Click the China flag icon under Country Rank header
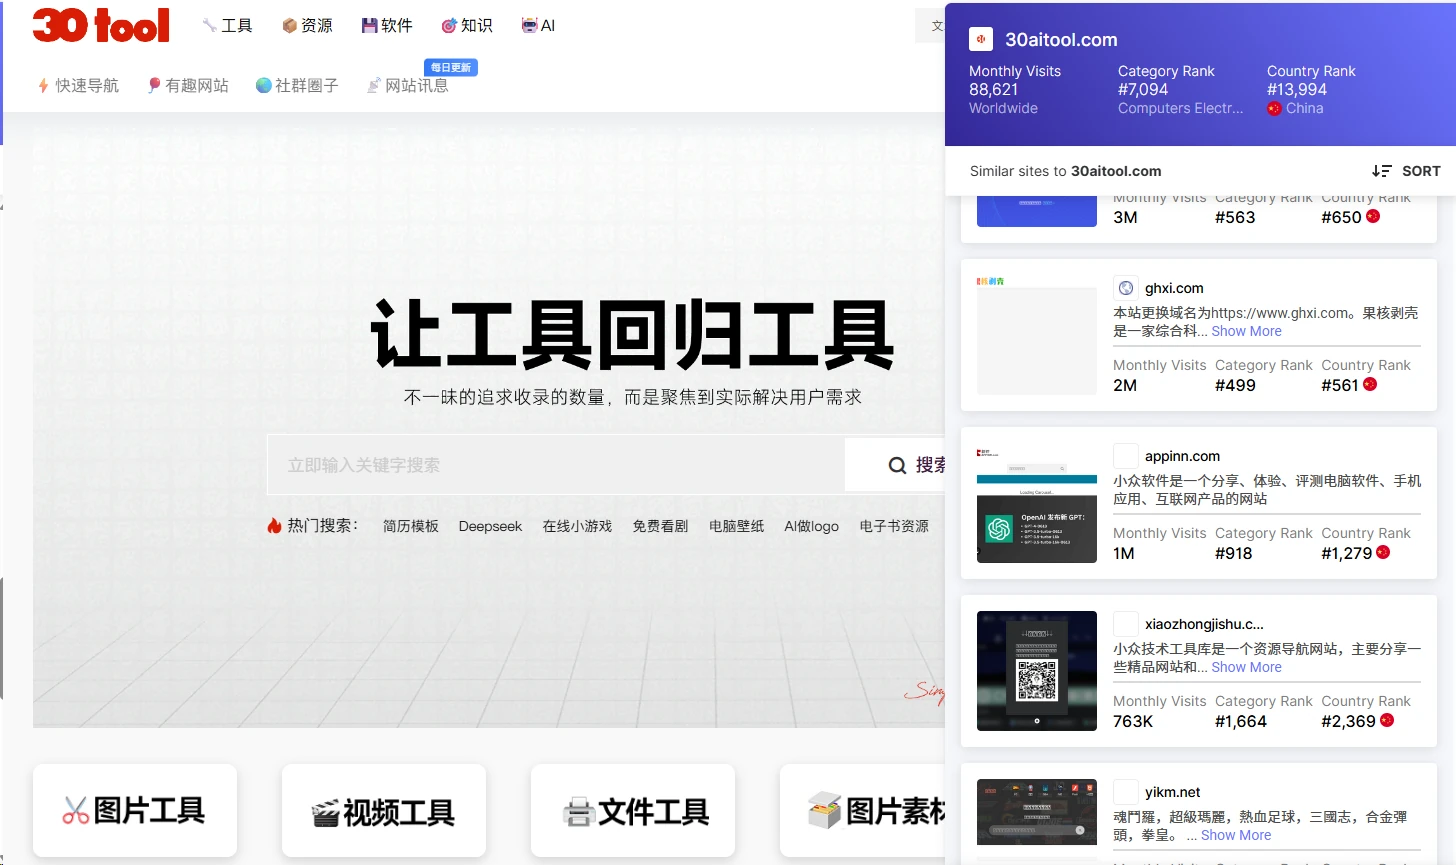This screenshot has width=1456, height=865. 1274,108
